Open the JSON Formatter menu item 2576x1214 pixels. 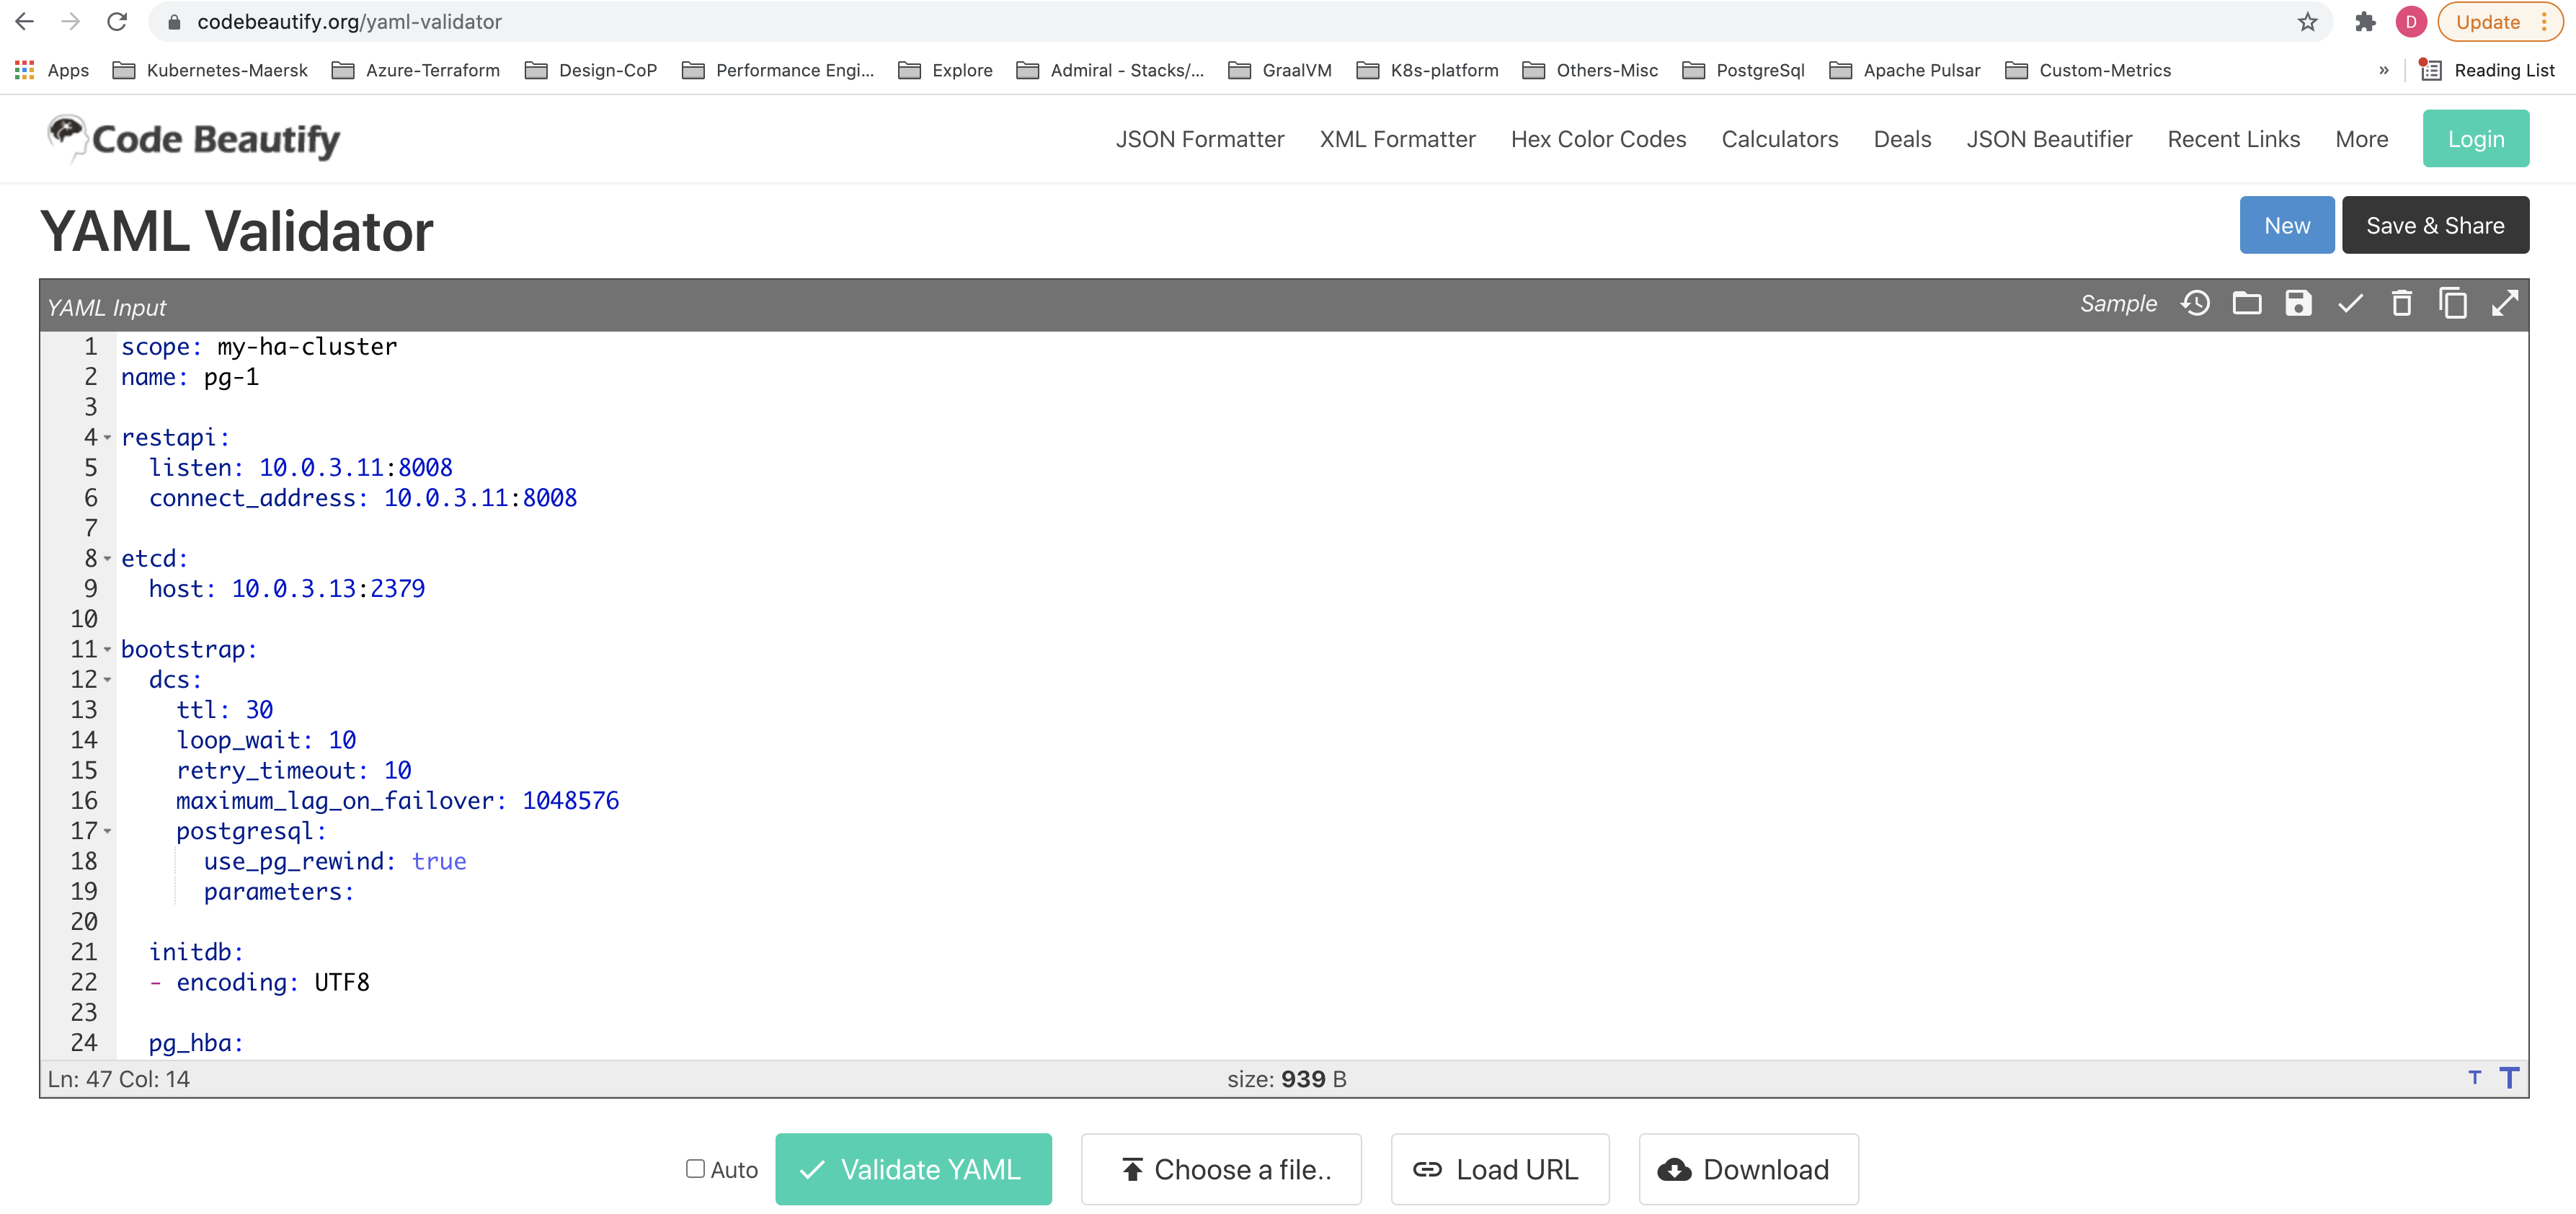click(x=1200, y=139)
